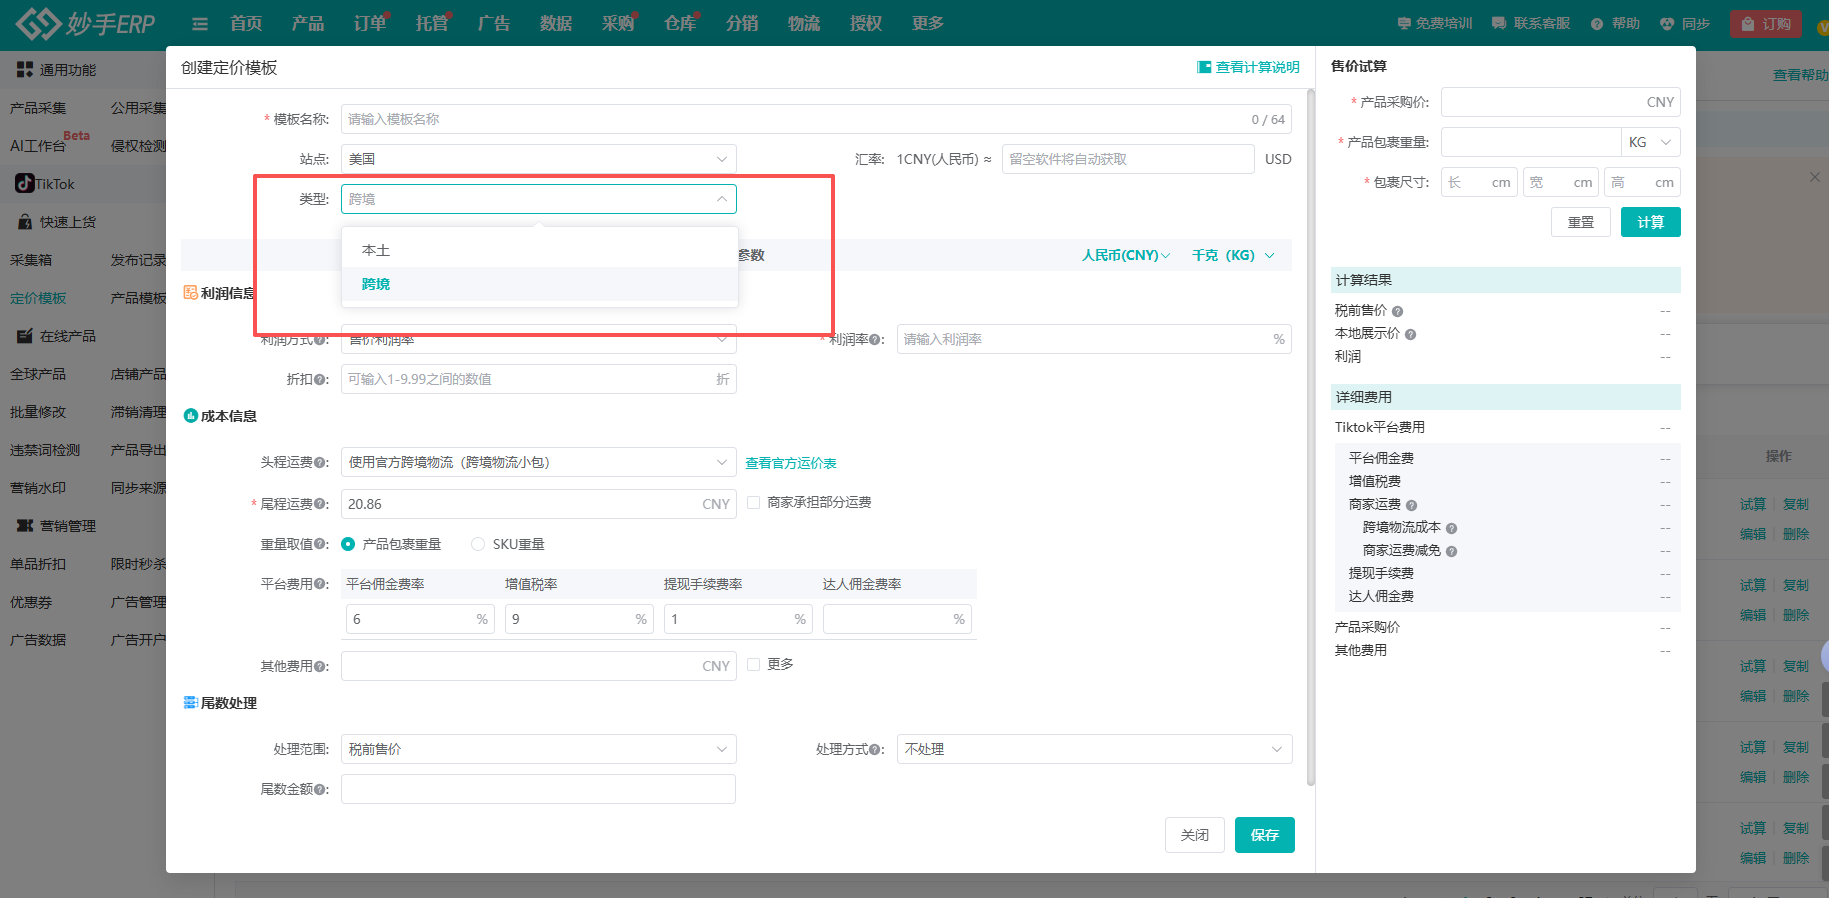Open 联系客服 in the top bar
Screen dimensions: 1829x898
[1531, 23]
